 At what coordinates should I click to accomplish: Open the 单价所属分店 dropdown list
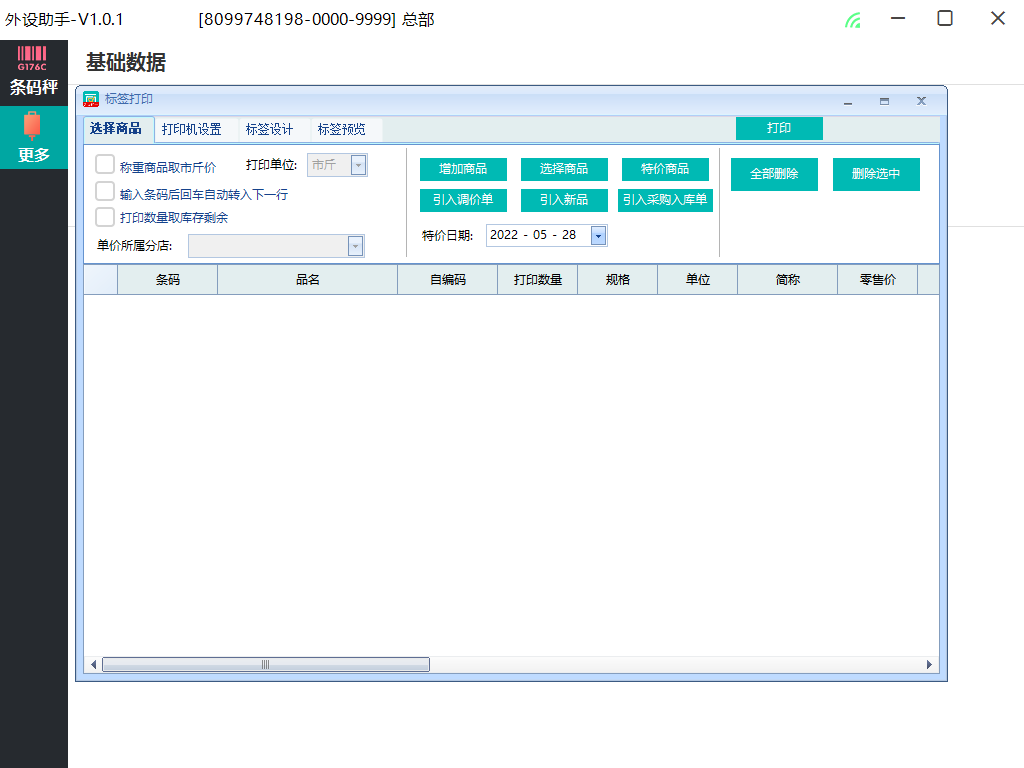click(355, 246)
